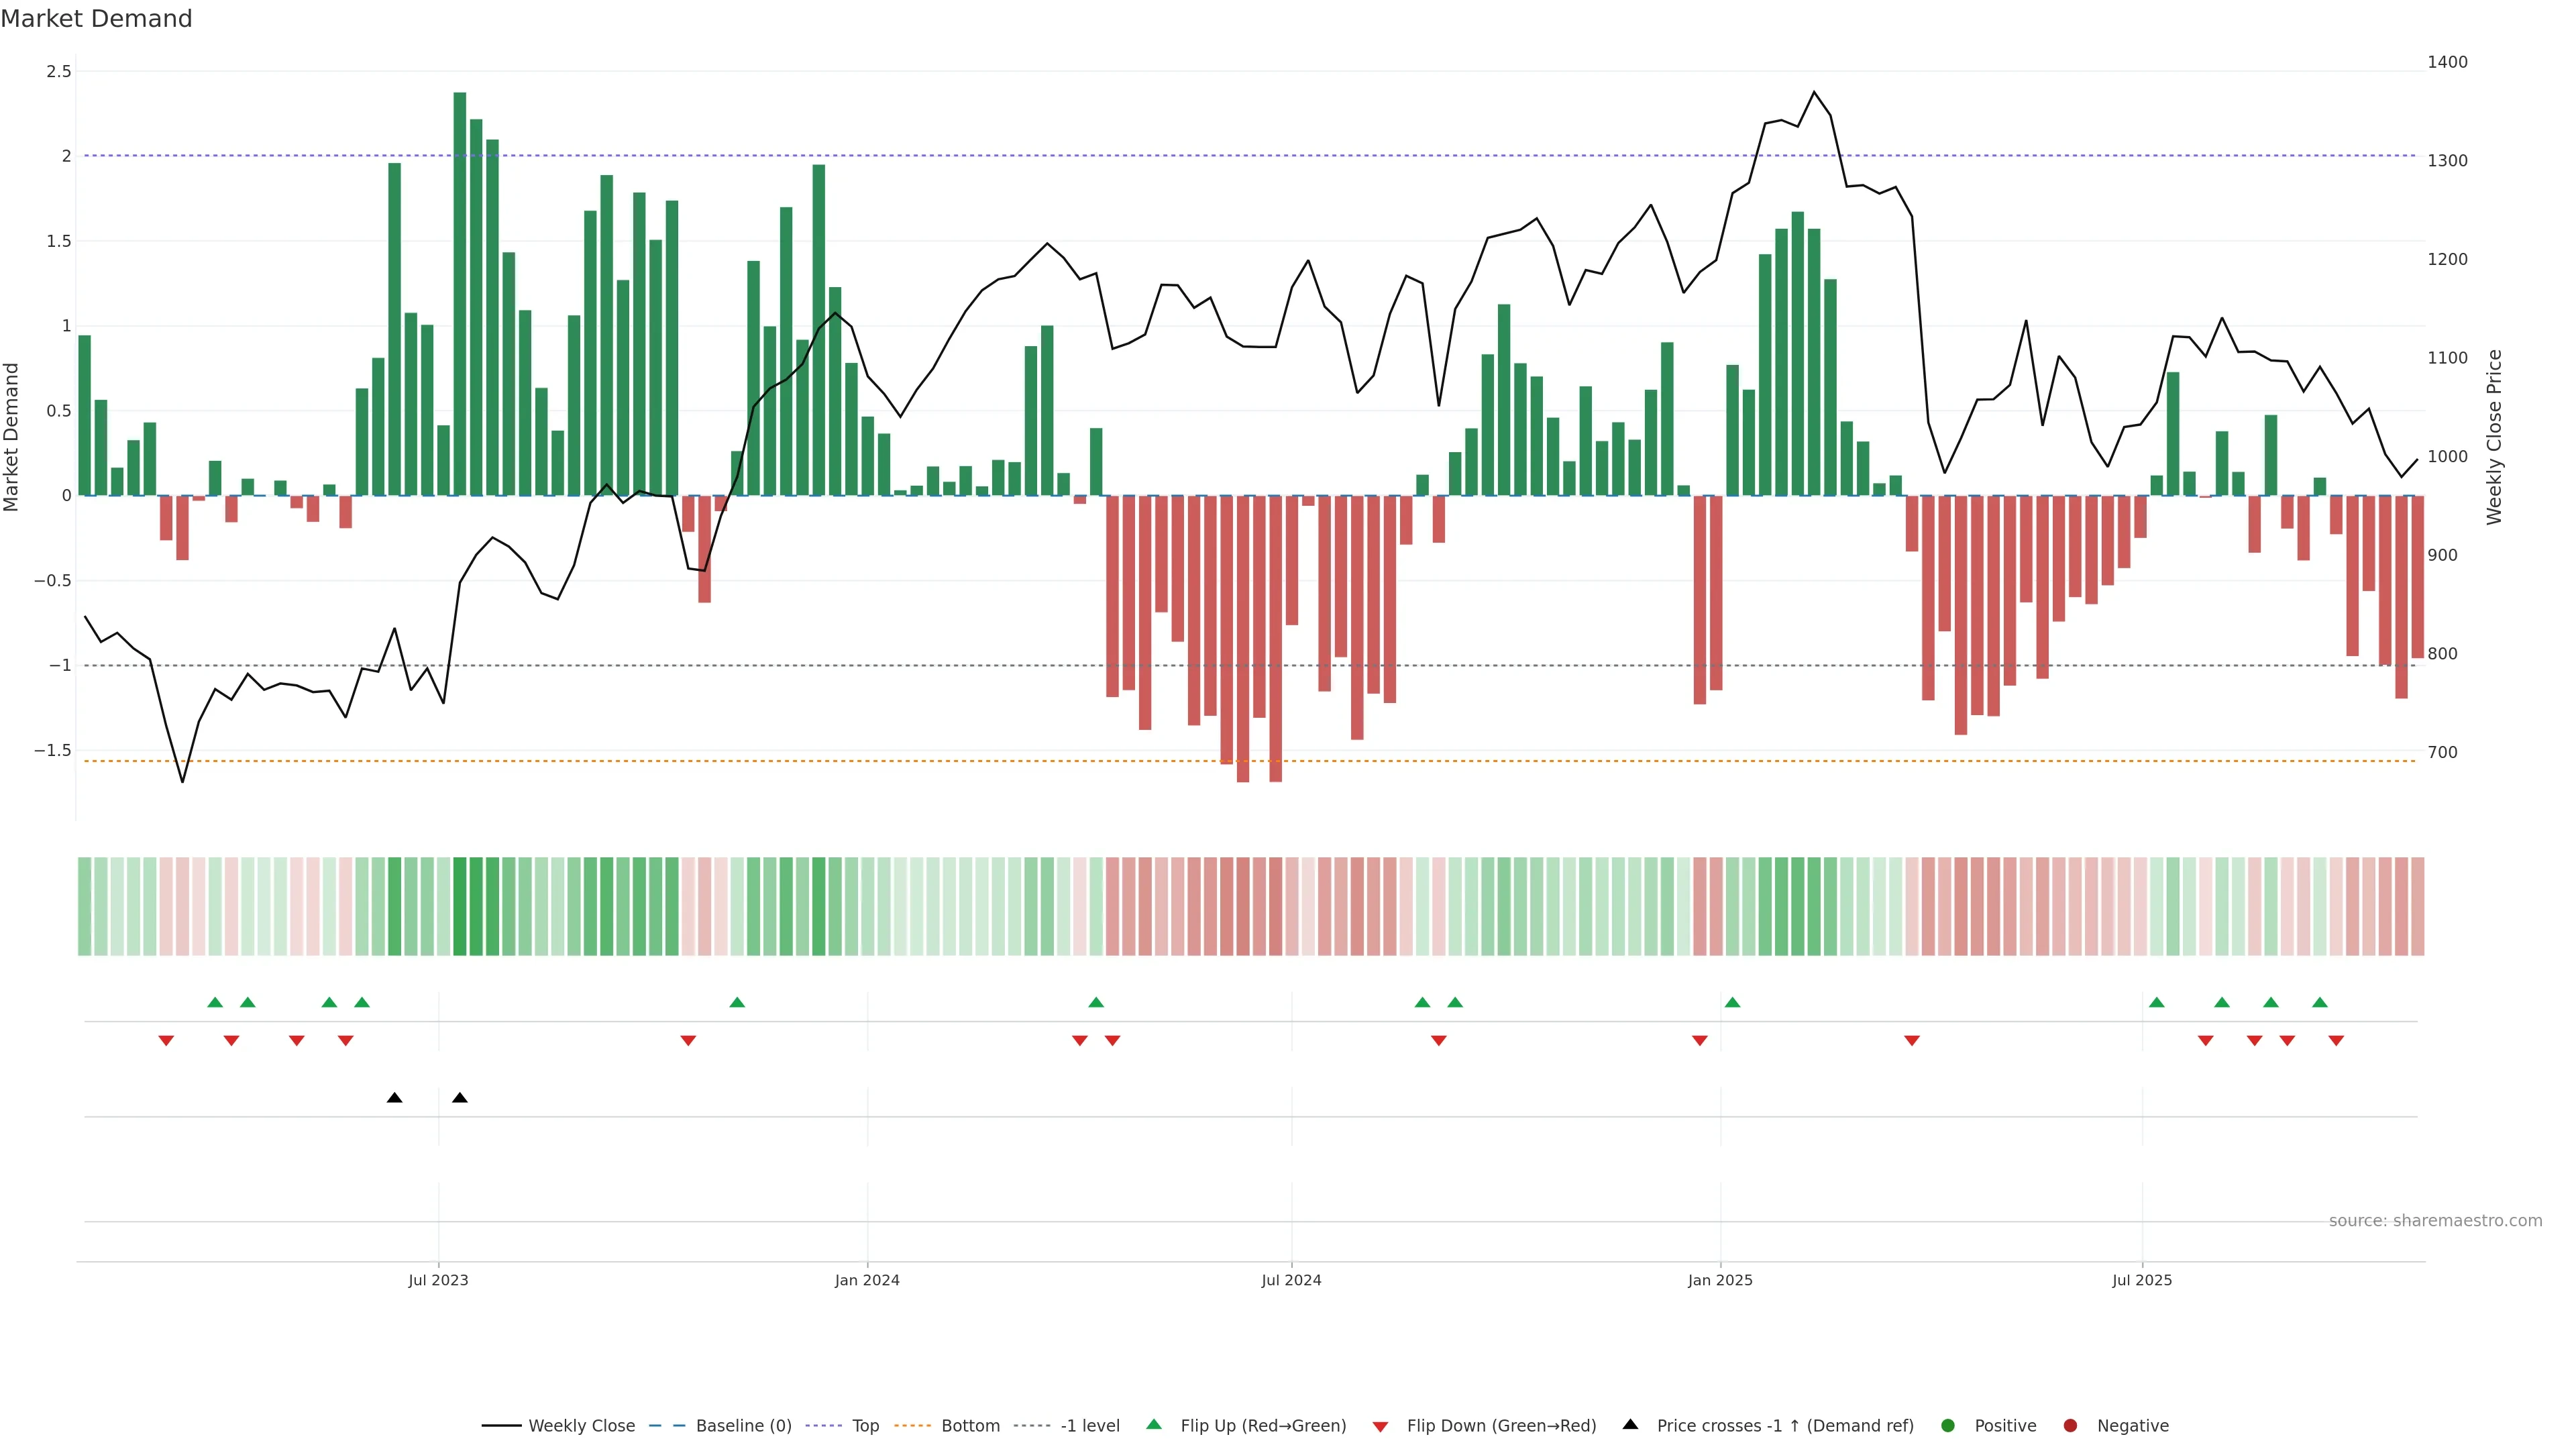Click green Flip Up legend triangle
2576x1449 pixels.
coord(1154,1425)
